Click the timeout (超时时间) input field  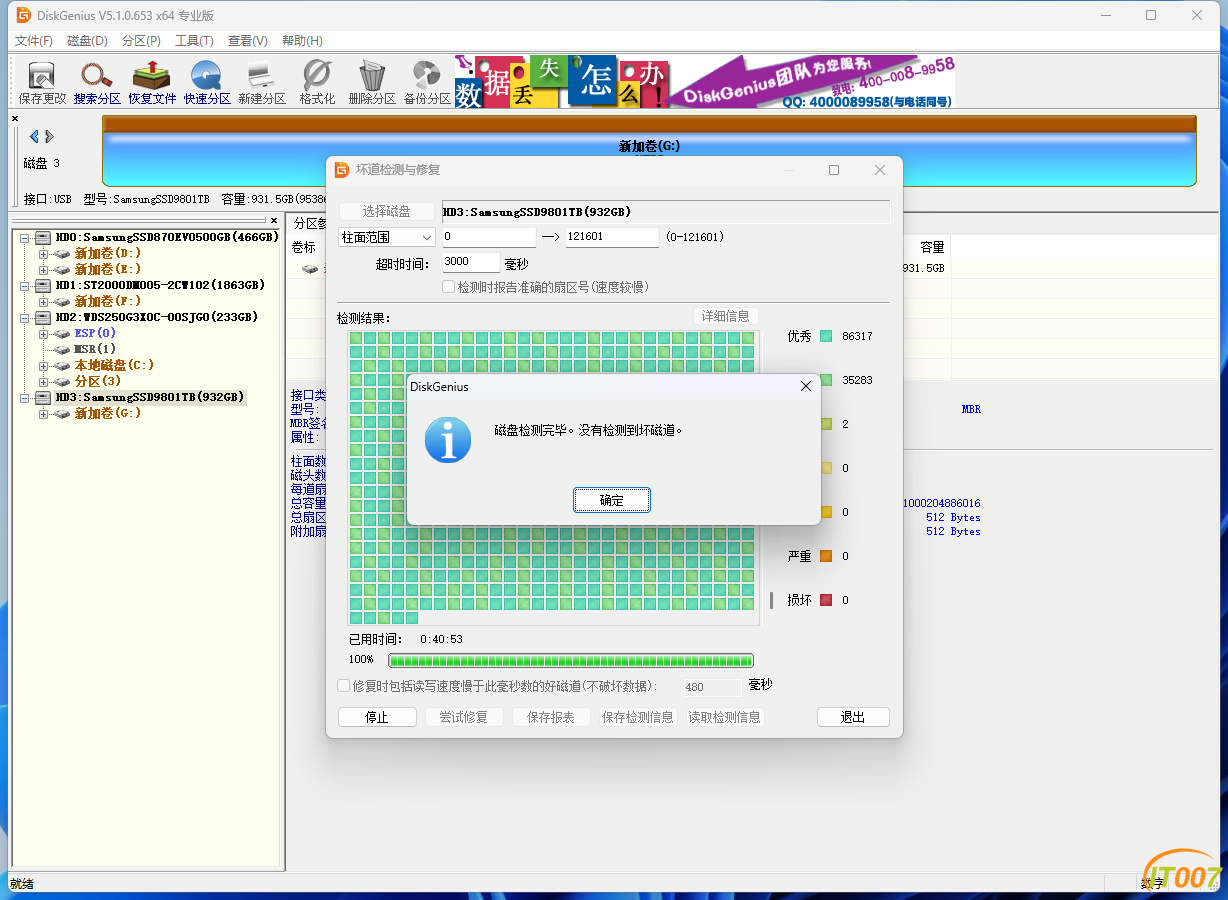pos(471,262)
